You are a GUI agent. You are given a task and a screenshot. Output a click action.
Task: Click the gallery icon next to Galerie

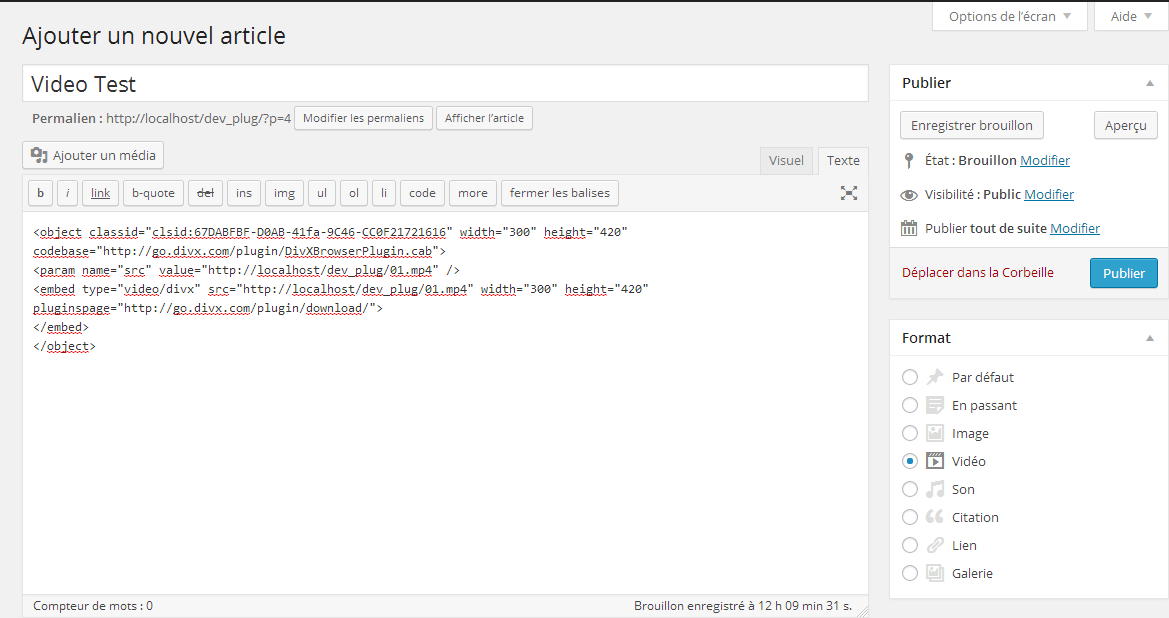[935, 573]
